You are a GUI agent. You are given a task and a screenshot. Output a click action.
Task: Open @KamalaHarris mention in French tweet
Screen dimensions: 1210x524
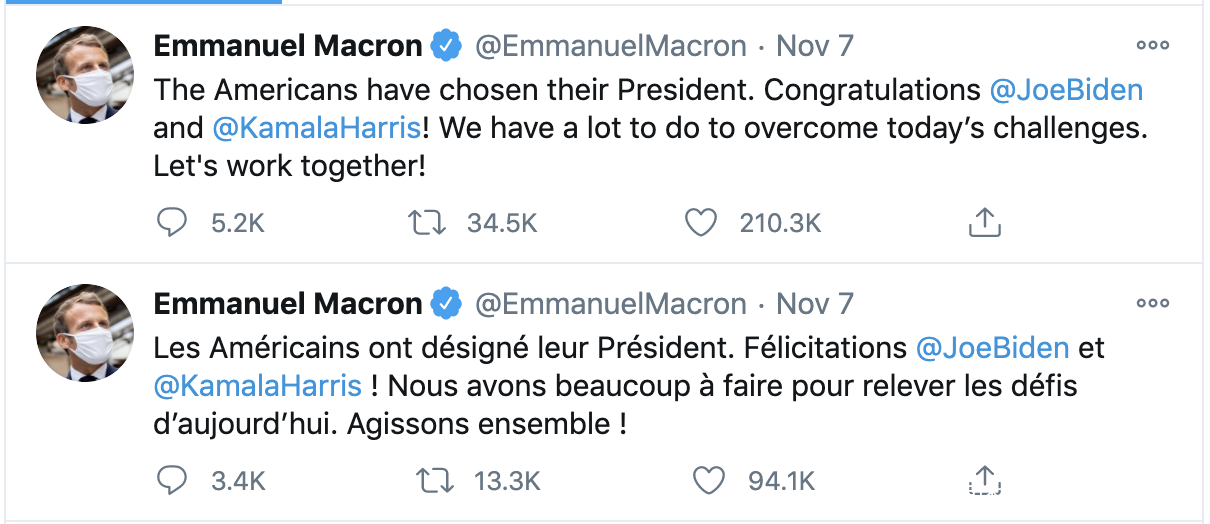[258, 386]
